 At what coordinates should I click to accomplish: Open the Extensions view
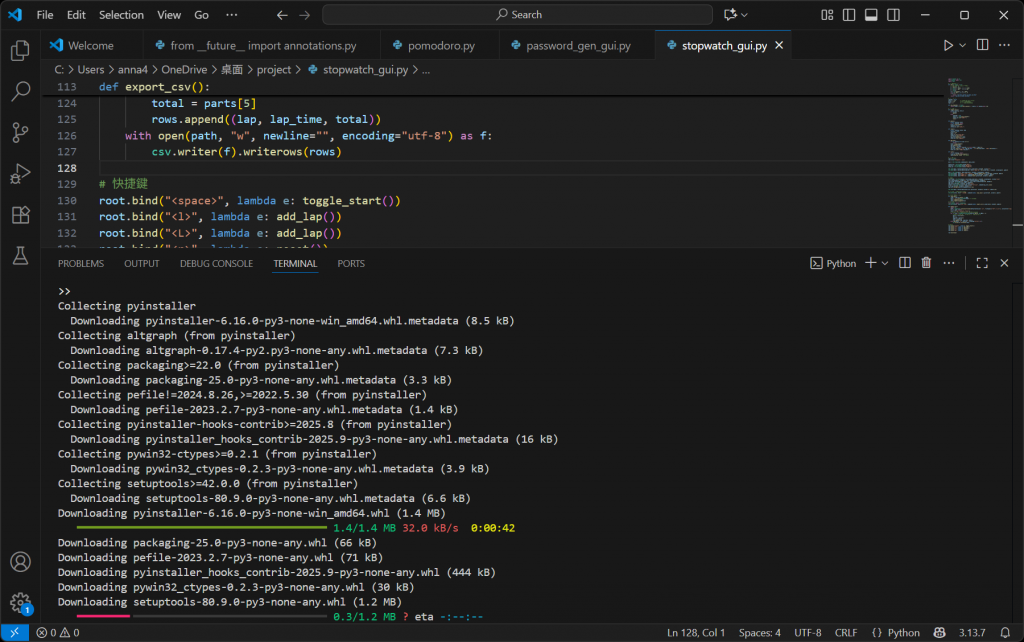click(x=20, y=215)
